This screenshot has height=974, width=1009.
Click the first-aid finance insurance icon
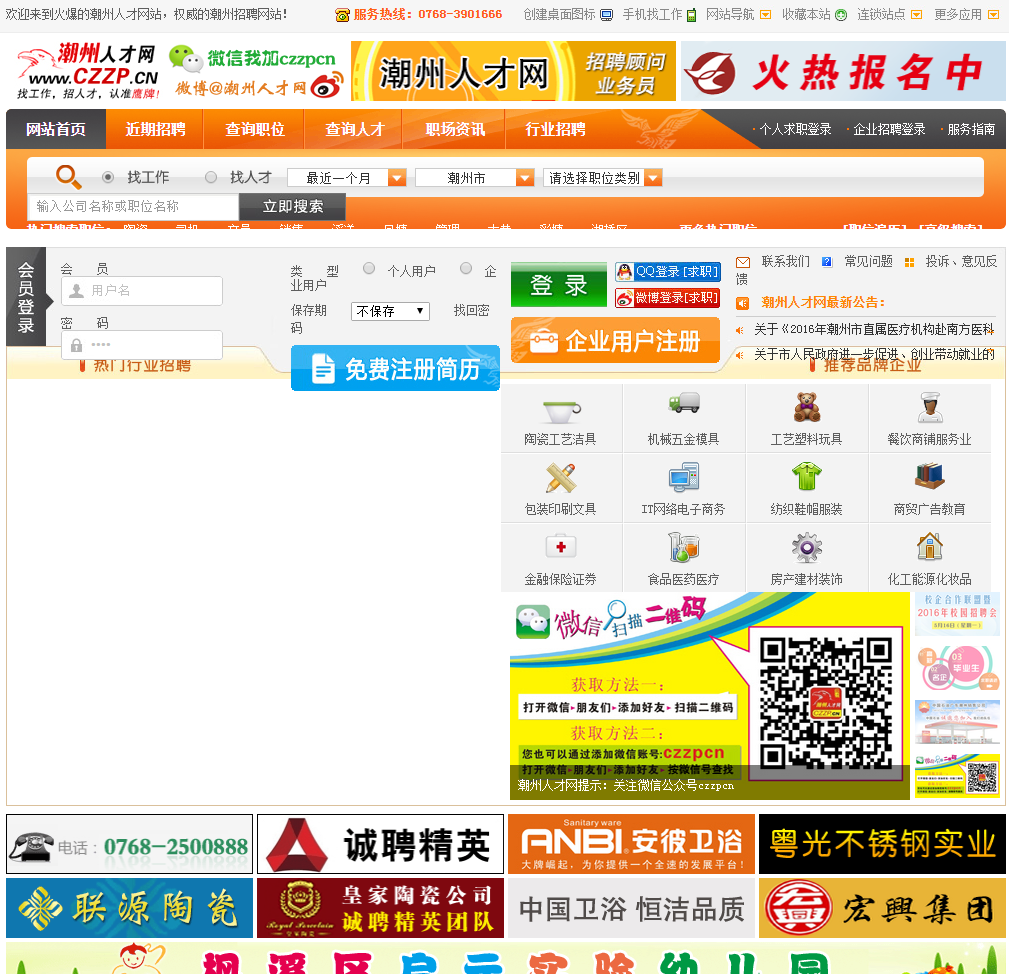tap(560, 546)
